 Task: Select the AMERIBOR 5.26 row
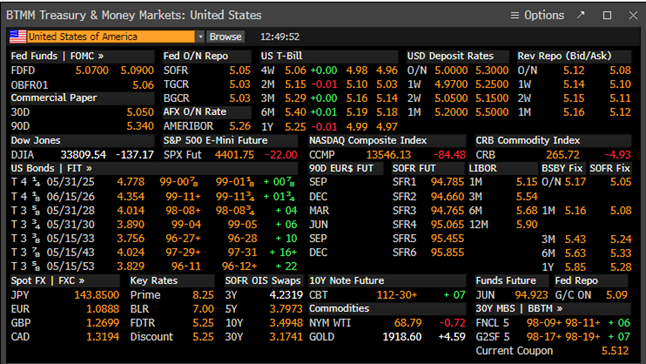tap(207, 126)
